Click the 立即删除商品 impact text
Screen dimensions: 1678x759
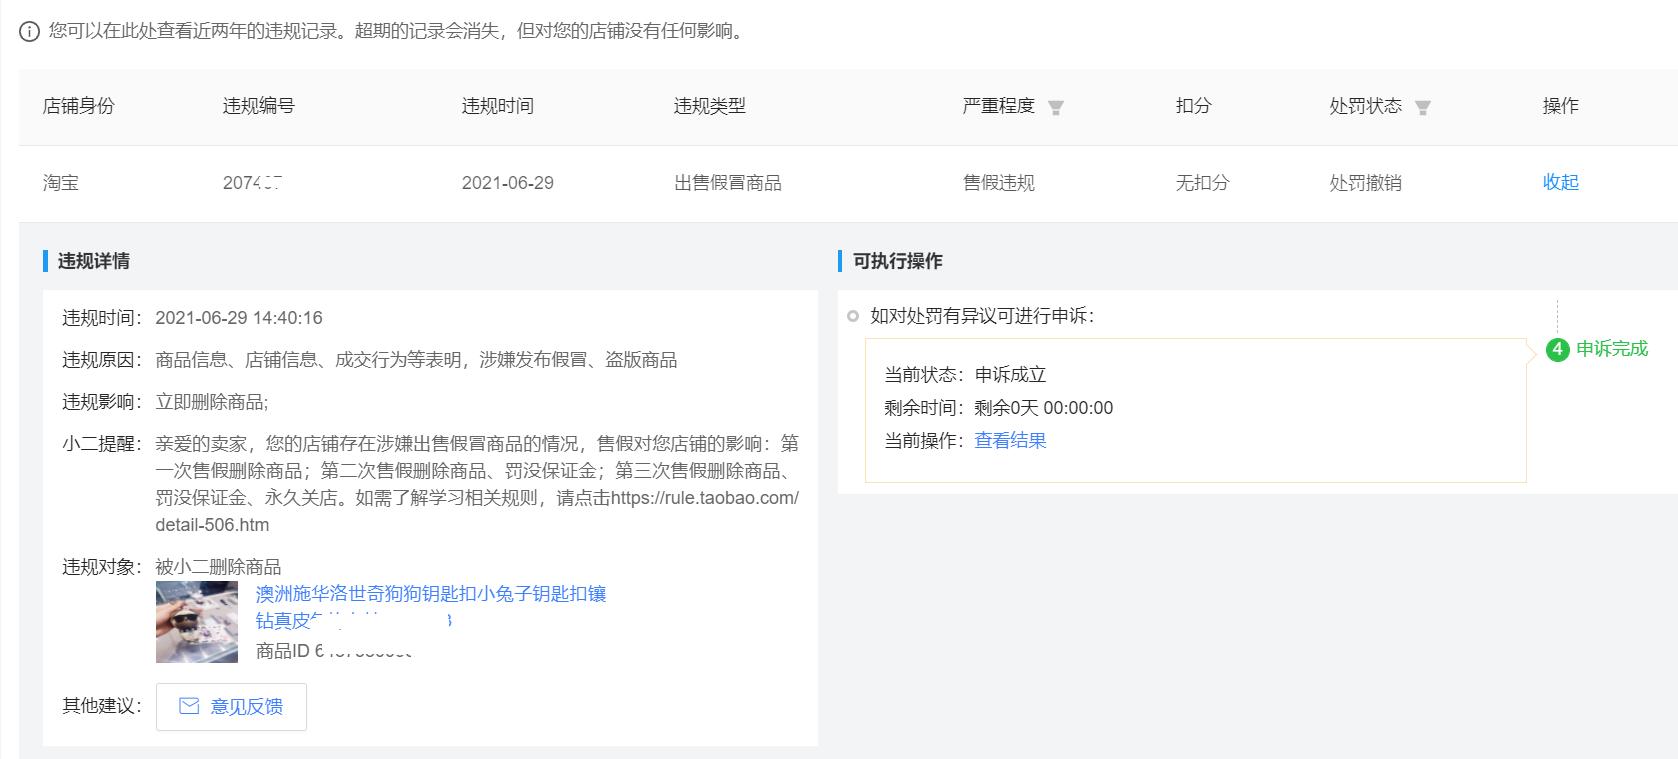(212, 402)
